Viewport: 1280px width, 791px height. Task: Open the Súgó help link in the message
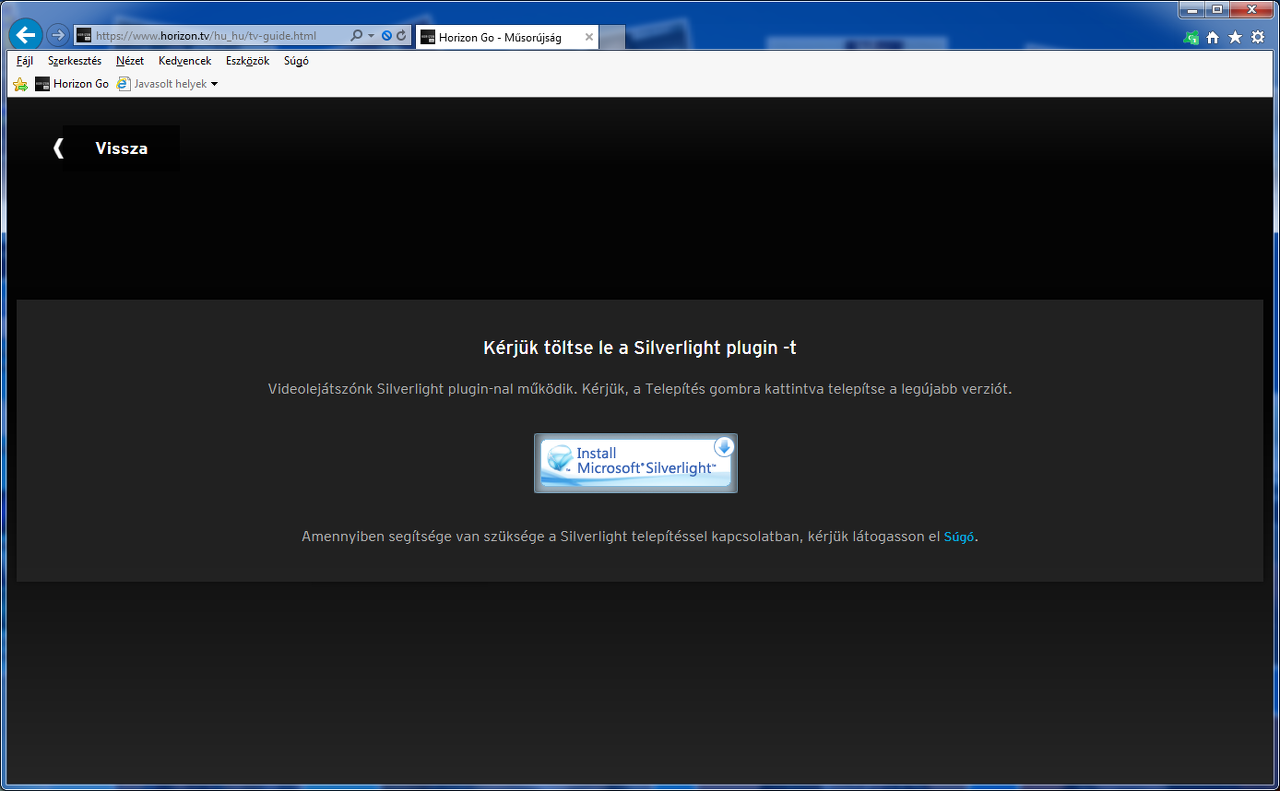[959, 537]
